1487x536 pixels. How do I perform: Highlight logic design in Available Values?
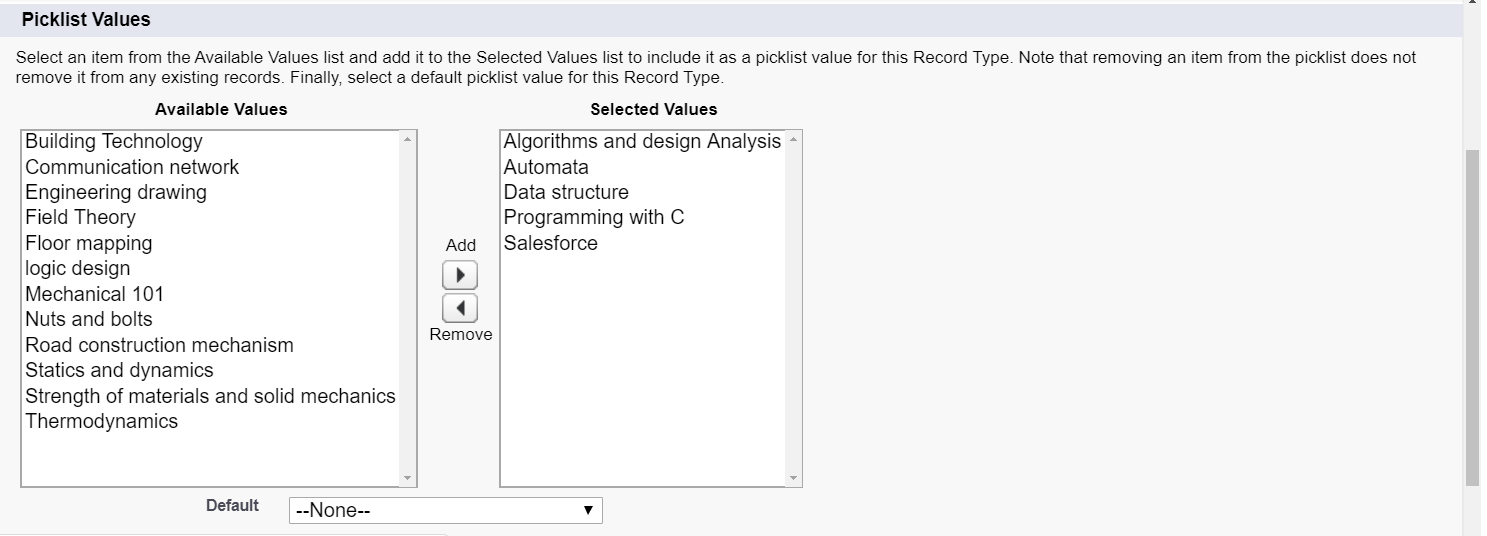(78, 268)
